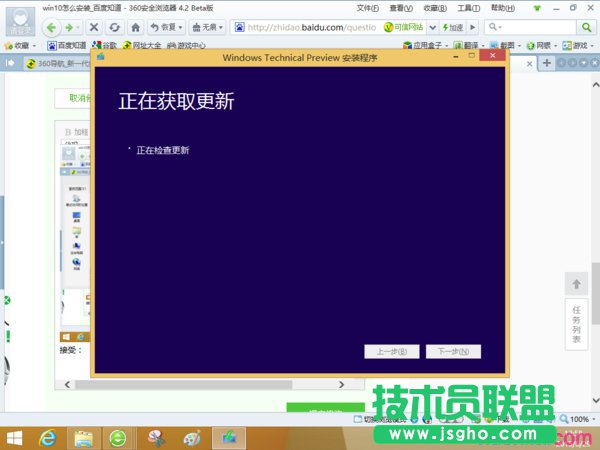Open the 翻译 translate dropdown
Viewport: 600px width, 450px height.
point(469,46)
